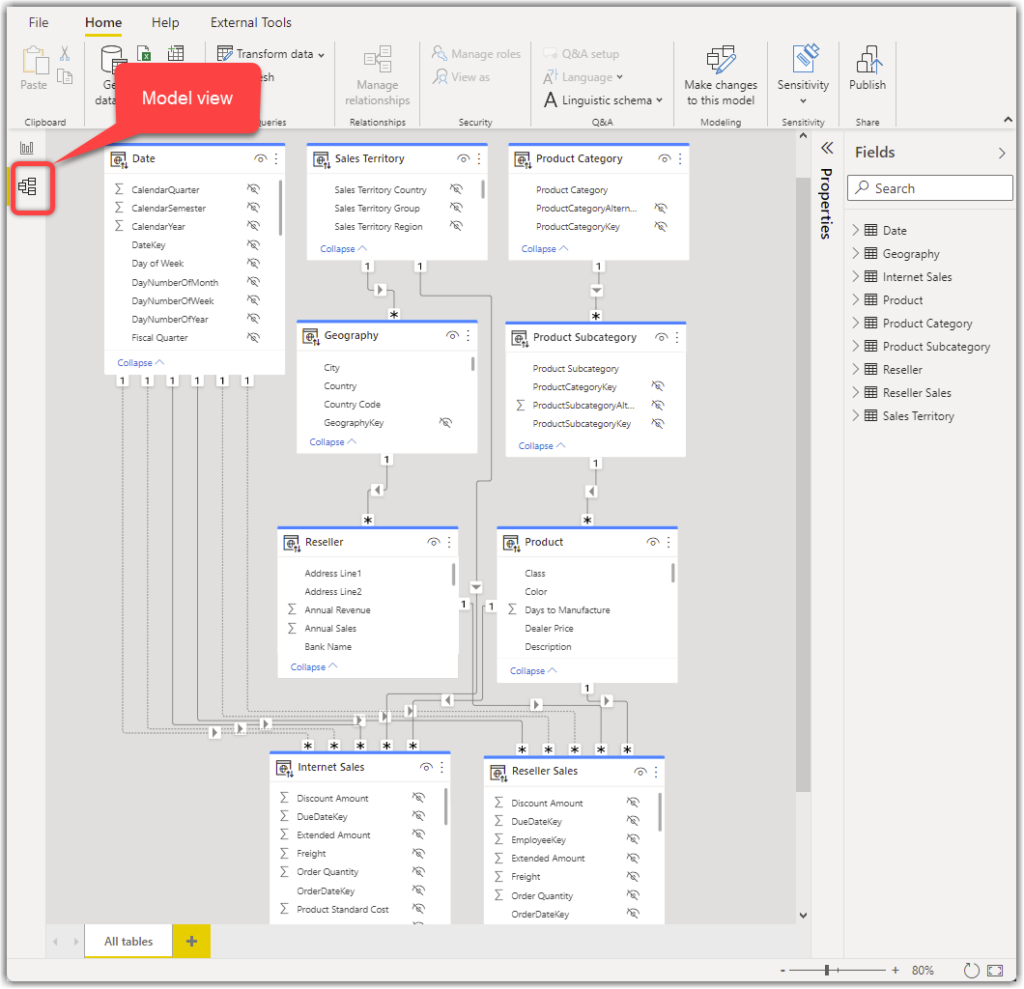Click the Copy icon in Clipboard group
Viewport: 1024px width, 989px height.
tap(65, 76)
